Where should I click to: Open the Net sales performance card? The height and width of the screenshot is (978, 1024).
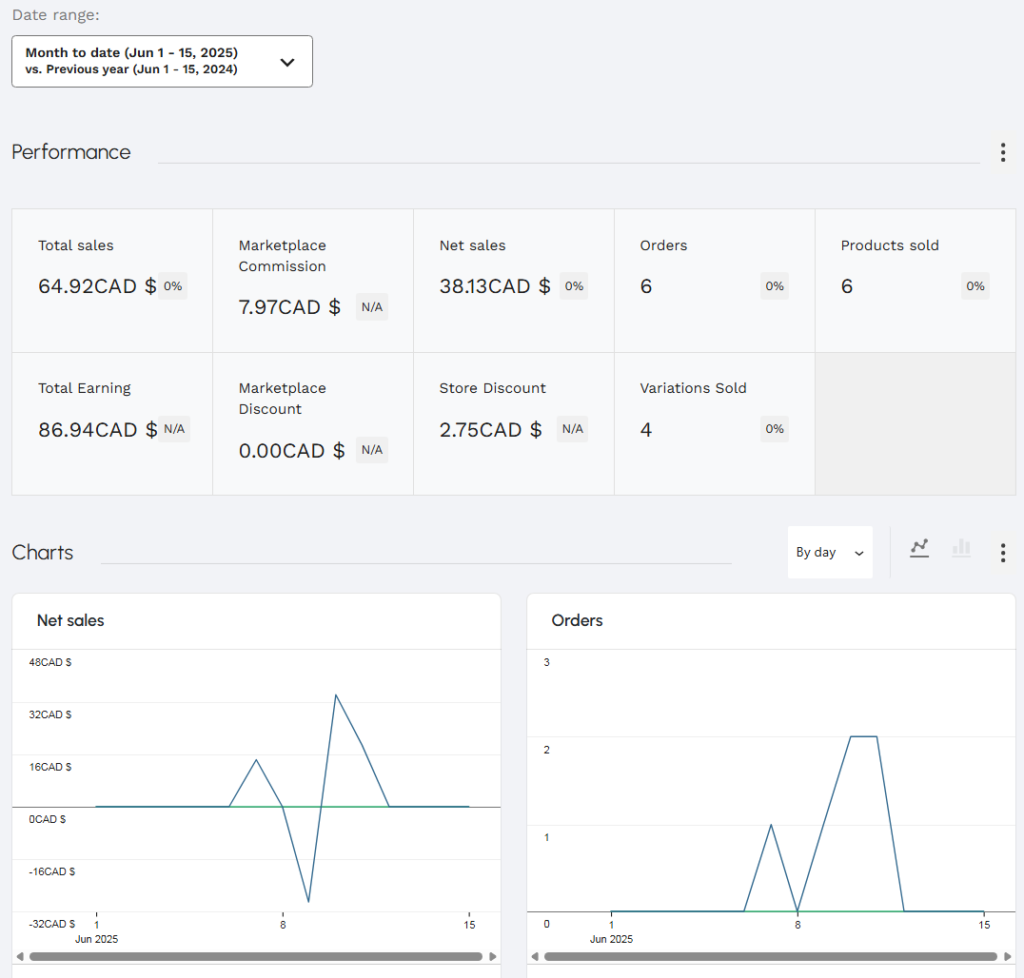point(513,280)
